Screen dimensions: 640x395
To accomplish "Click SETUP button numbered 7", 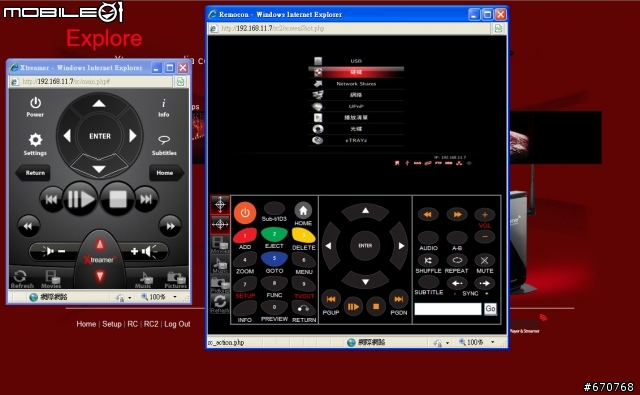I will (245, 284).
